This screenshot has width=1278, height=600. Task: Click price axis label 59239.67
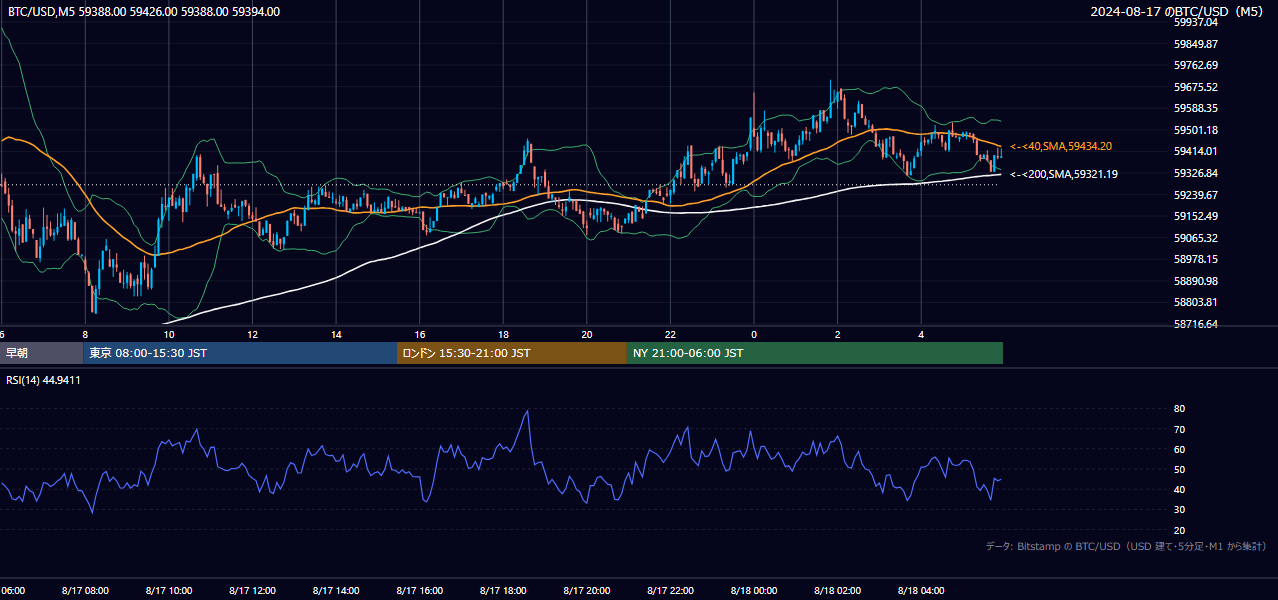[x=1196, y=195]
